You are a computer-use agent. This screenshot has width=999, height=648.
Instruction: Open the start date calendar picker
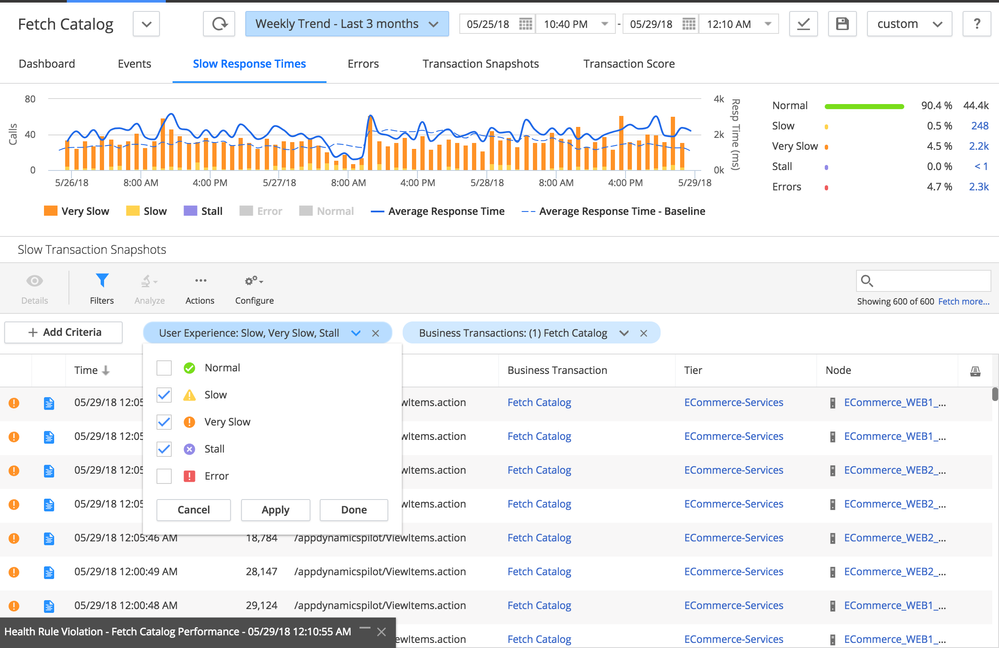[x=526, y=24]
